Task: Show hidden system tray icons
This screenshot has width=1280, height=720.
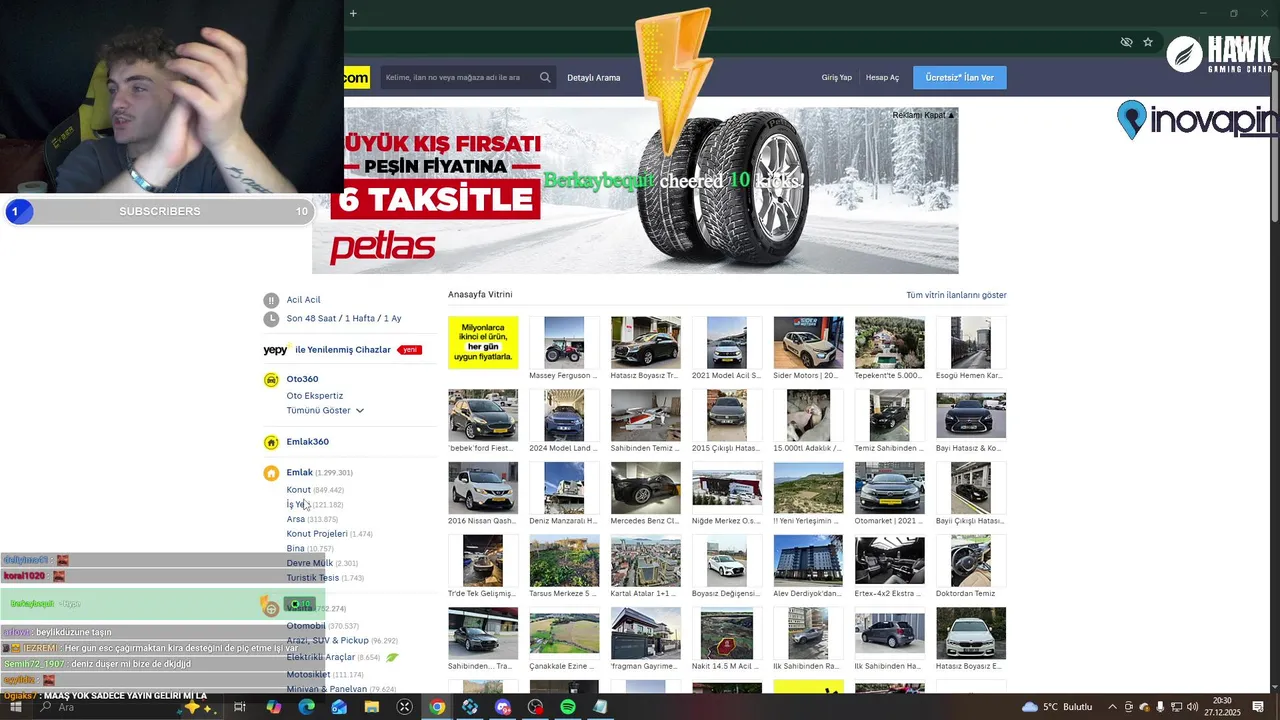Action: (x=1112, y=707)
